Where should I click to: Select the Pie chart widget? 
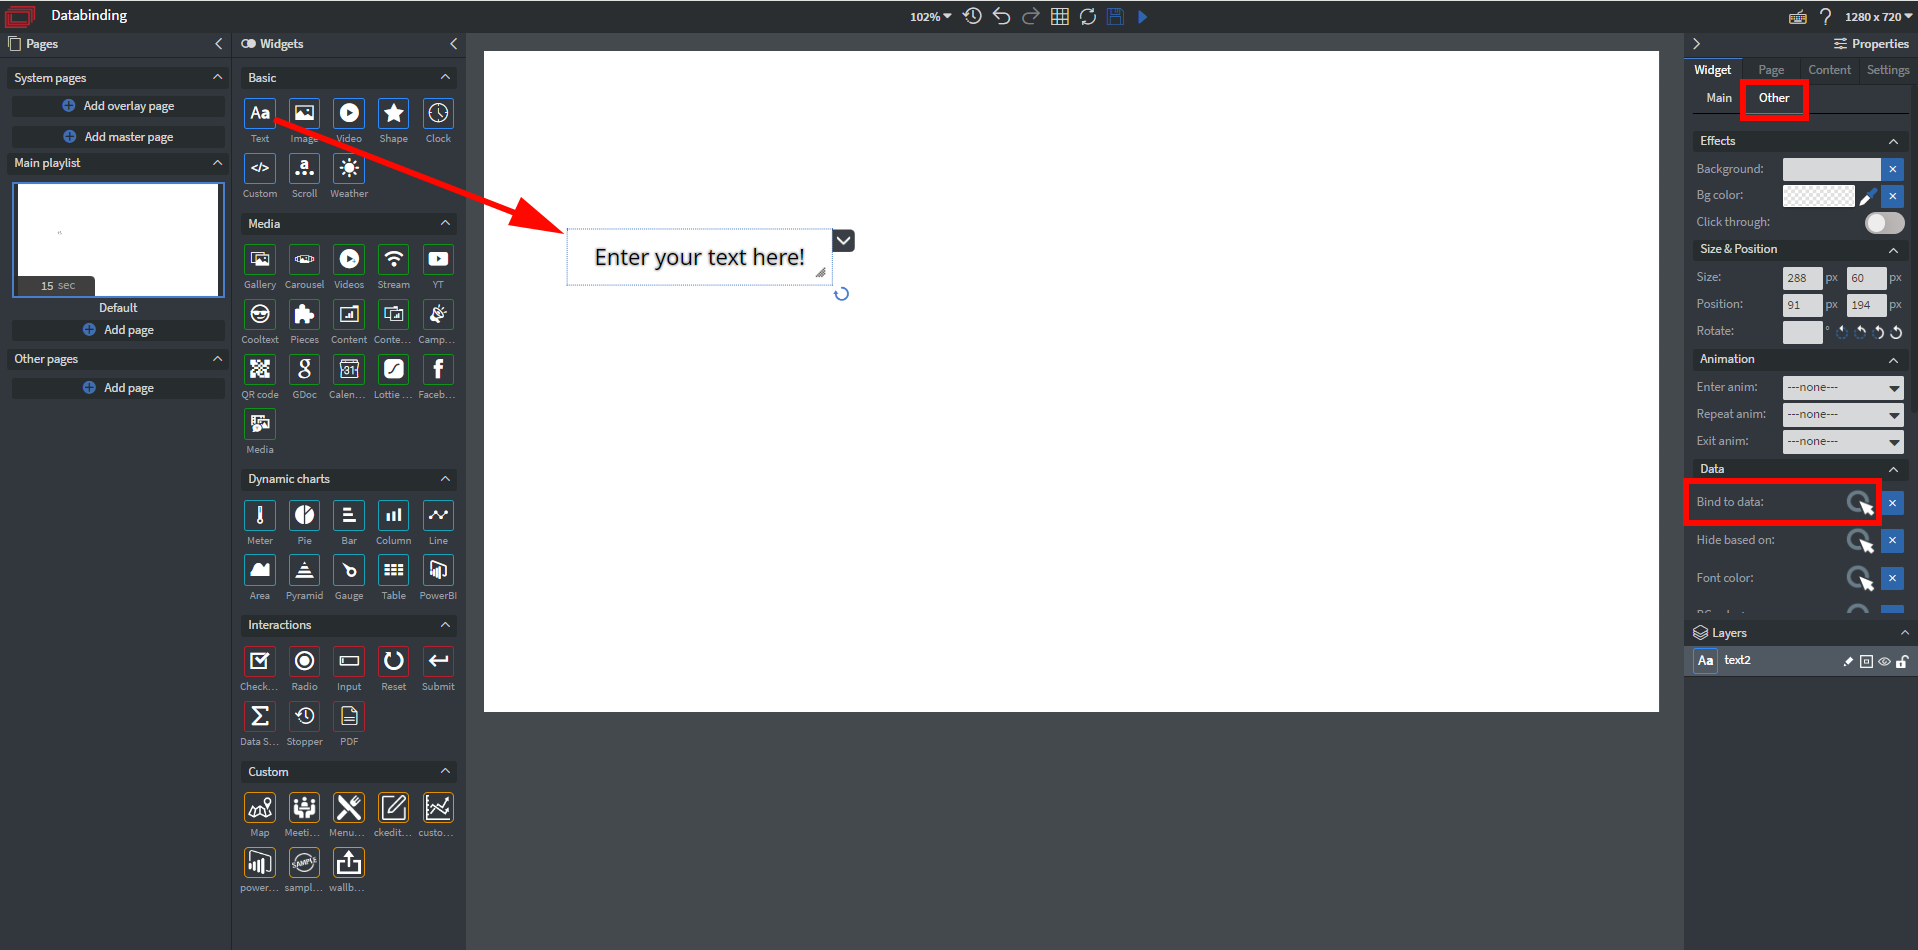[x=304, y=515]
